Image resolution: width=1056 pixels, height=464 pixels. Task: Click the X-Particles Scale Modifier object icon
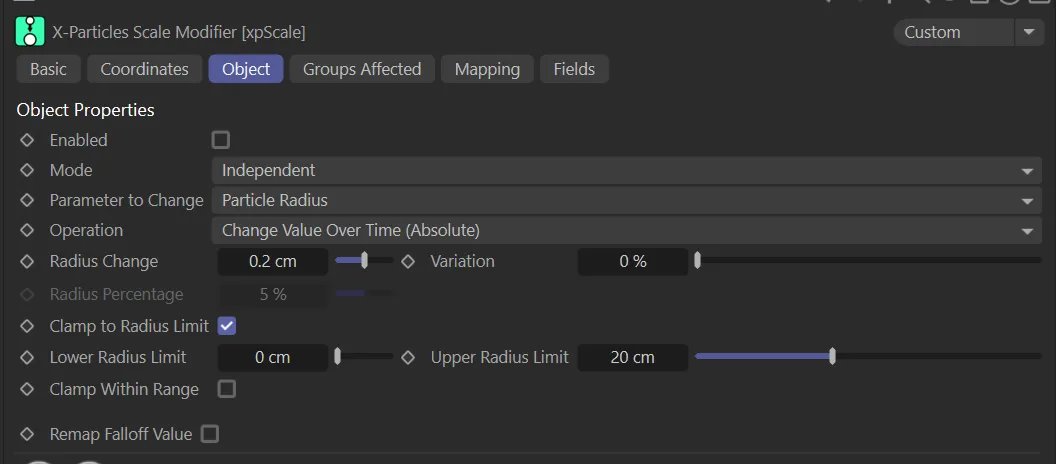(x=30, y=32)
